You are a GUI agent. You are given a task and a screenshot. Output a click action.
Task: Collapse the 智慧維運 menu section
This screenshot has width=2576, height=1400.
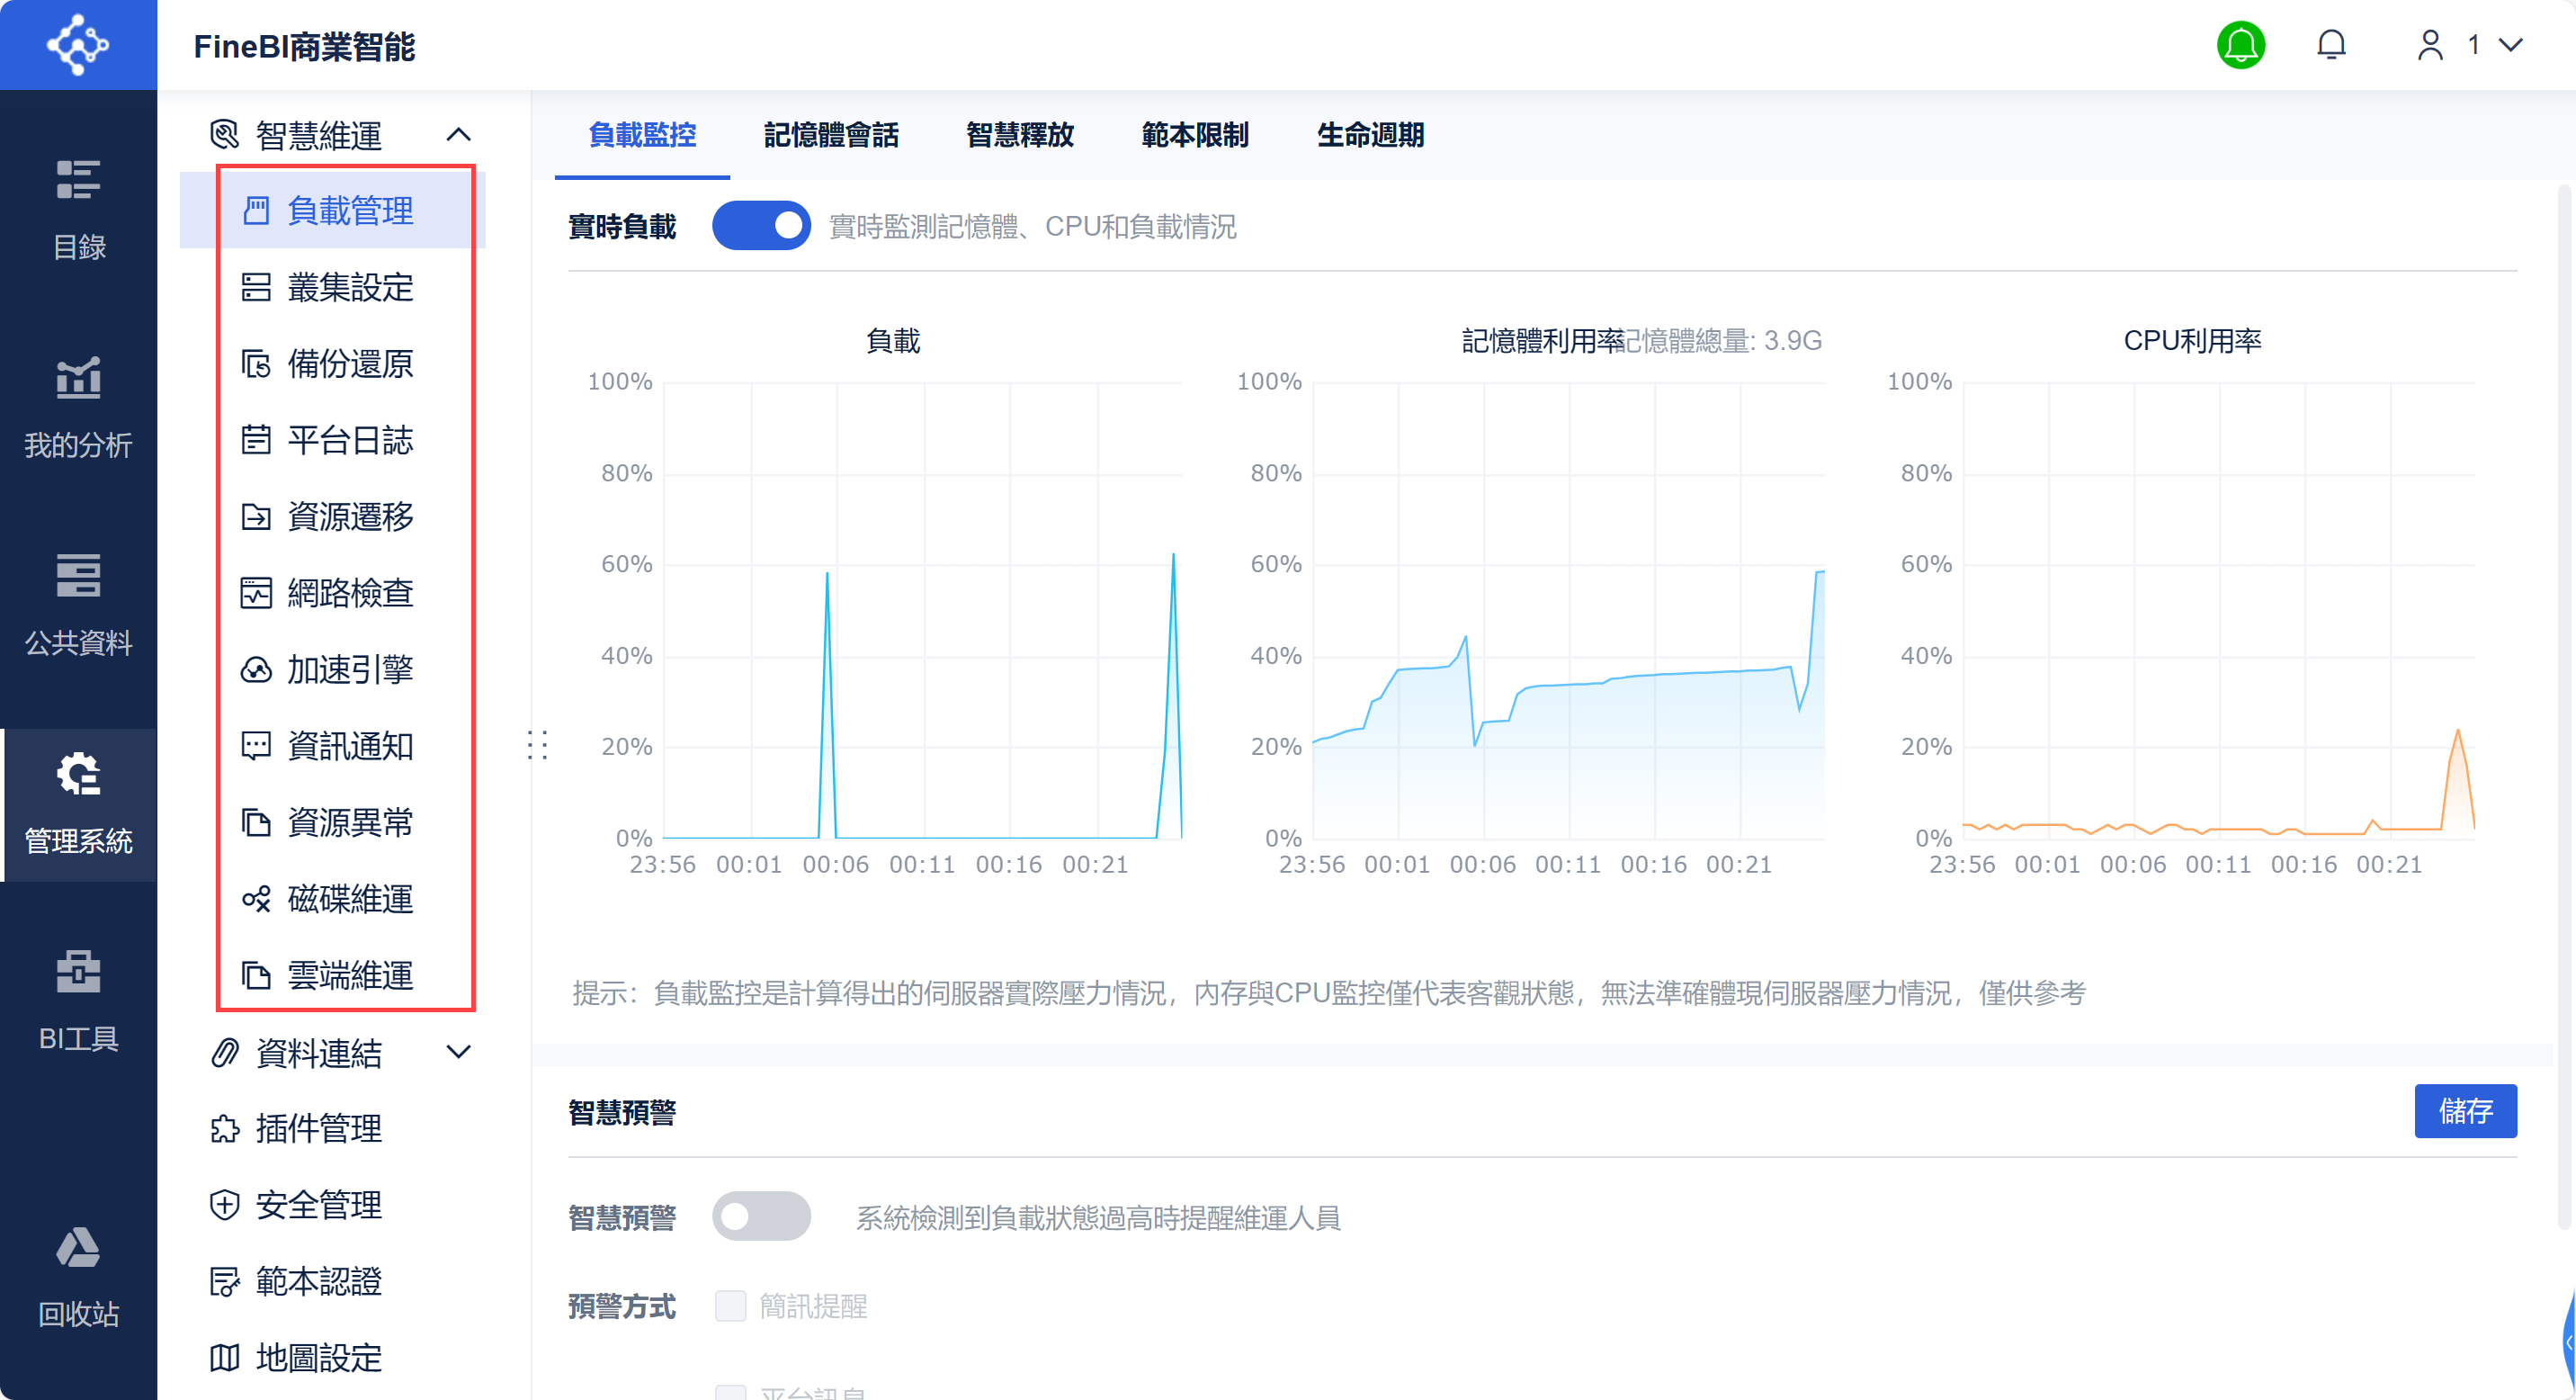[x=460, y=133]
